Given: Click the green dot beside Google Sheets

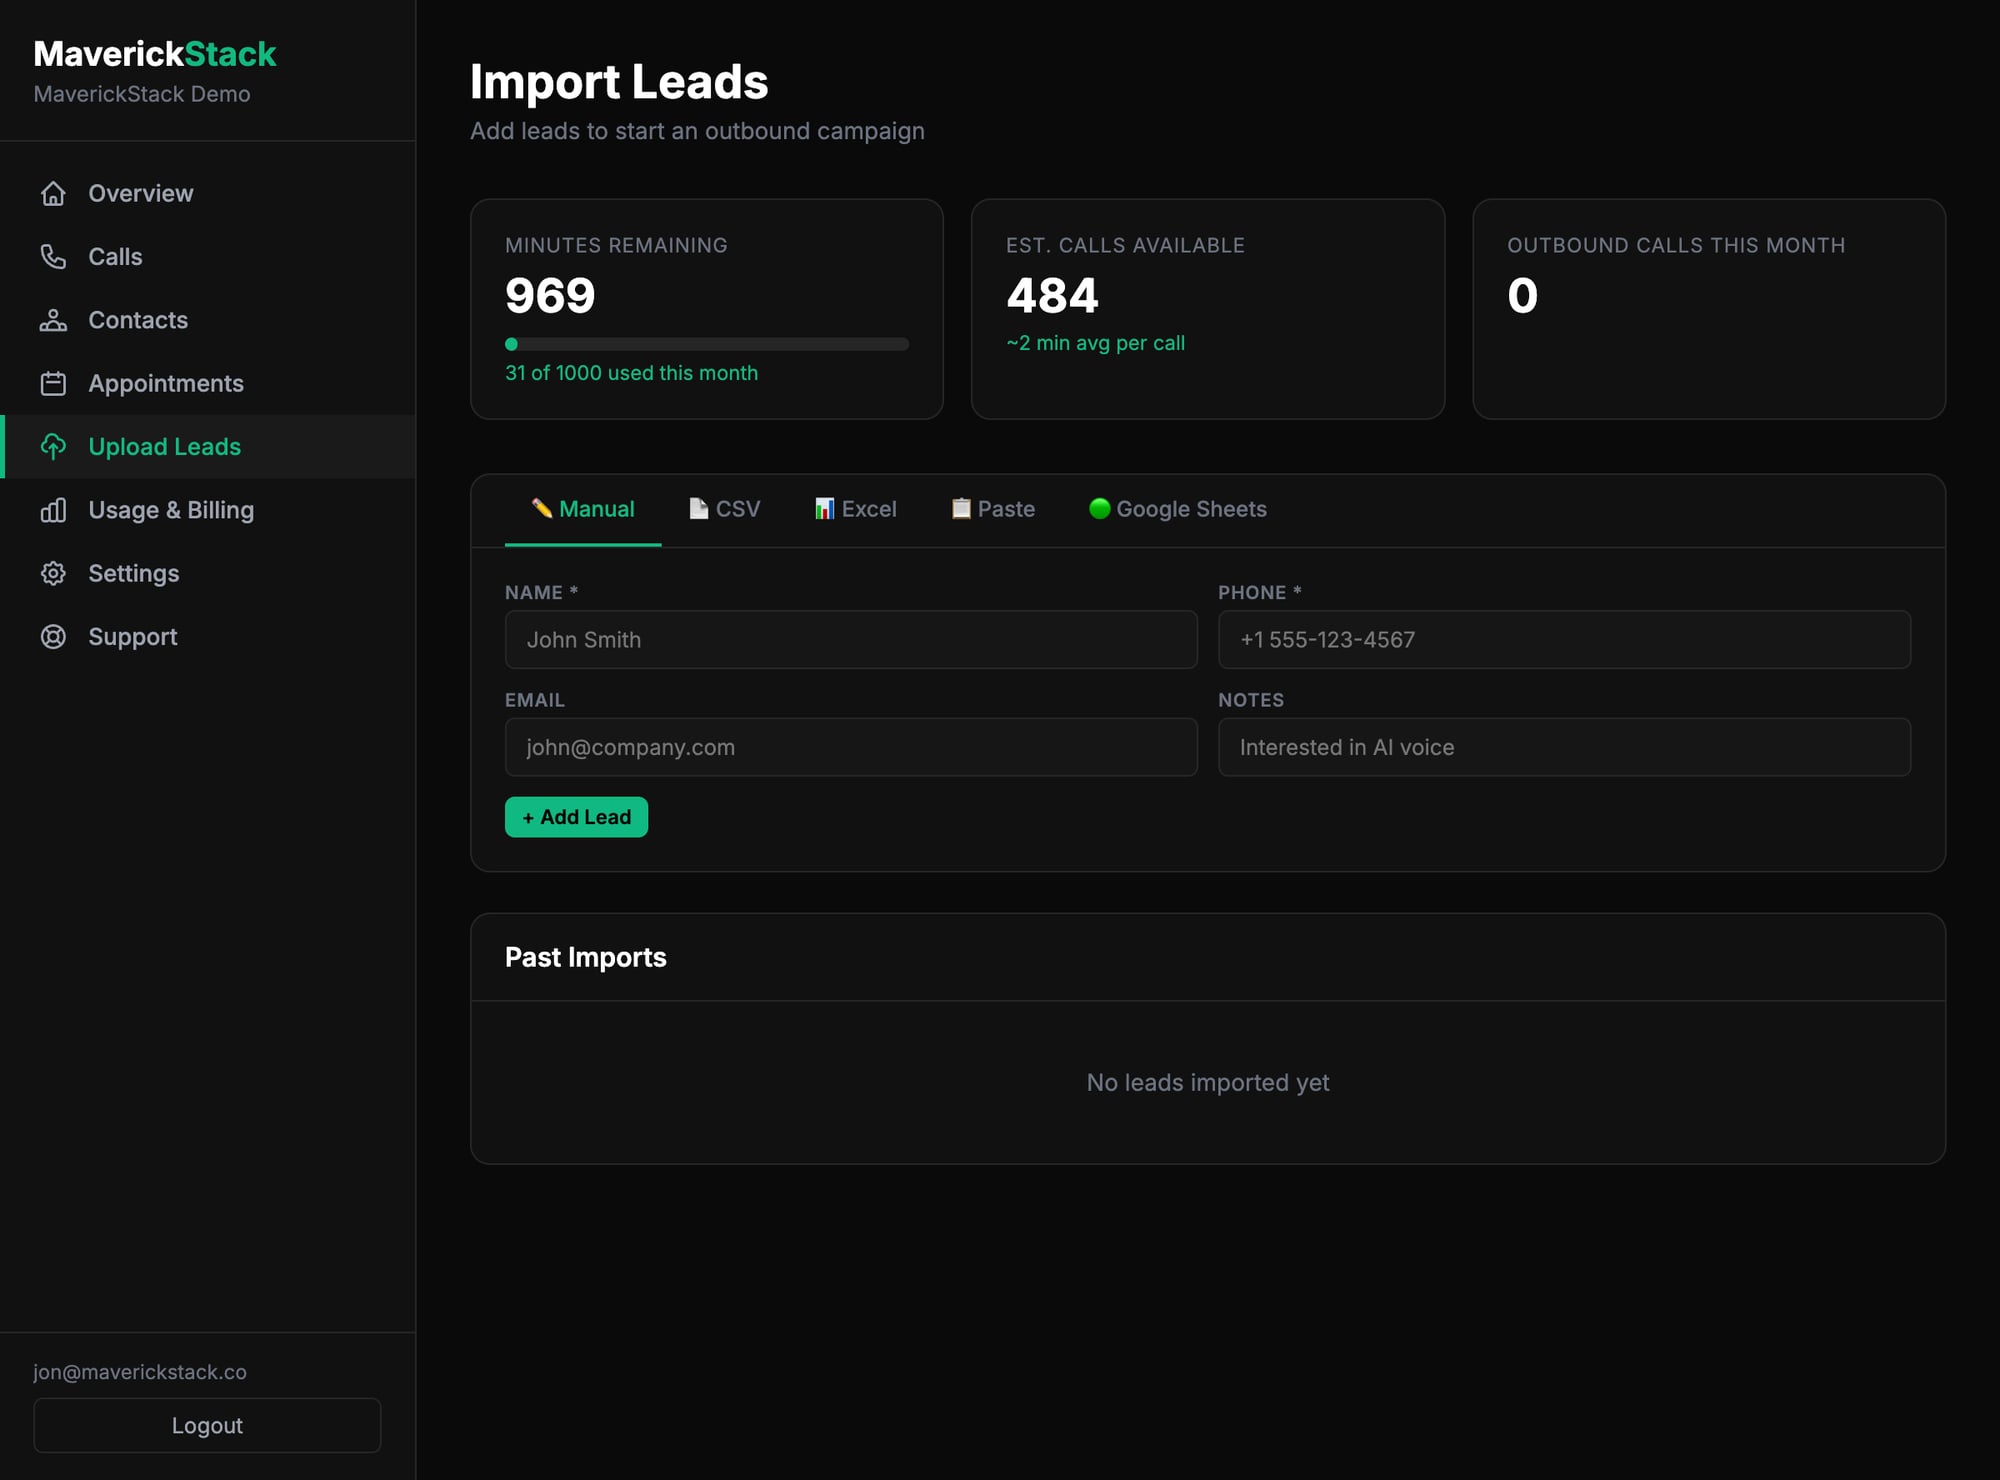Looking at the screenshot, I should pyautogui.click(x=1100, y=508).
